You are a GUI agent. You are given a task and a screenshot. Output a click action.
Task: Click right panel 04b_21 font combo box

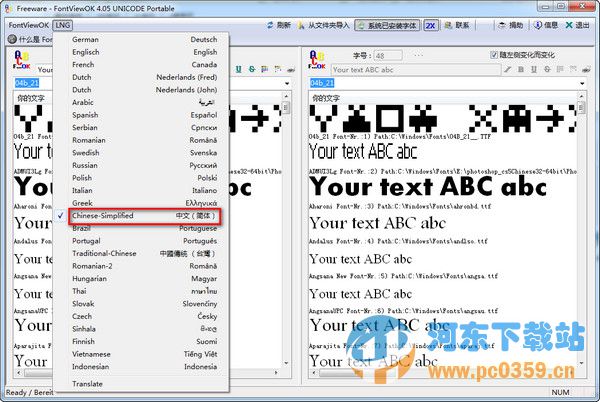tap(447, 83)
